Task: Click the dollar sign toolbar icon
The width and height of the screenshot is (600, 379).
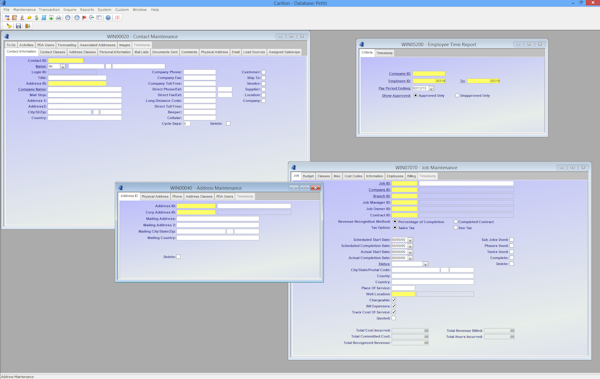Action: click(x=36, y=18)
